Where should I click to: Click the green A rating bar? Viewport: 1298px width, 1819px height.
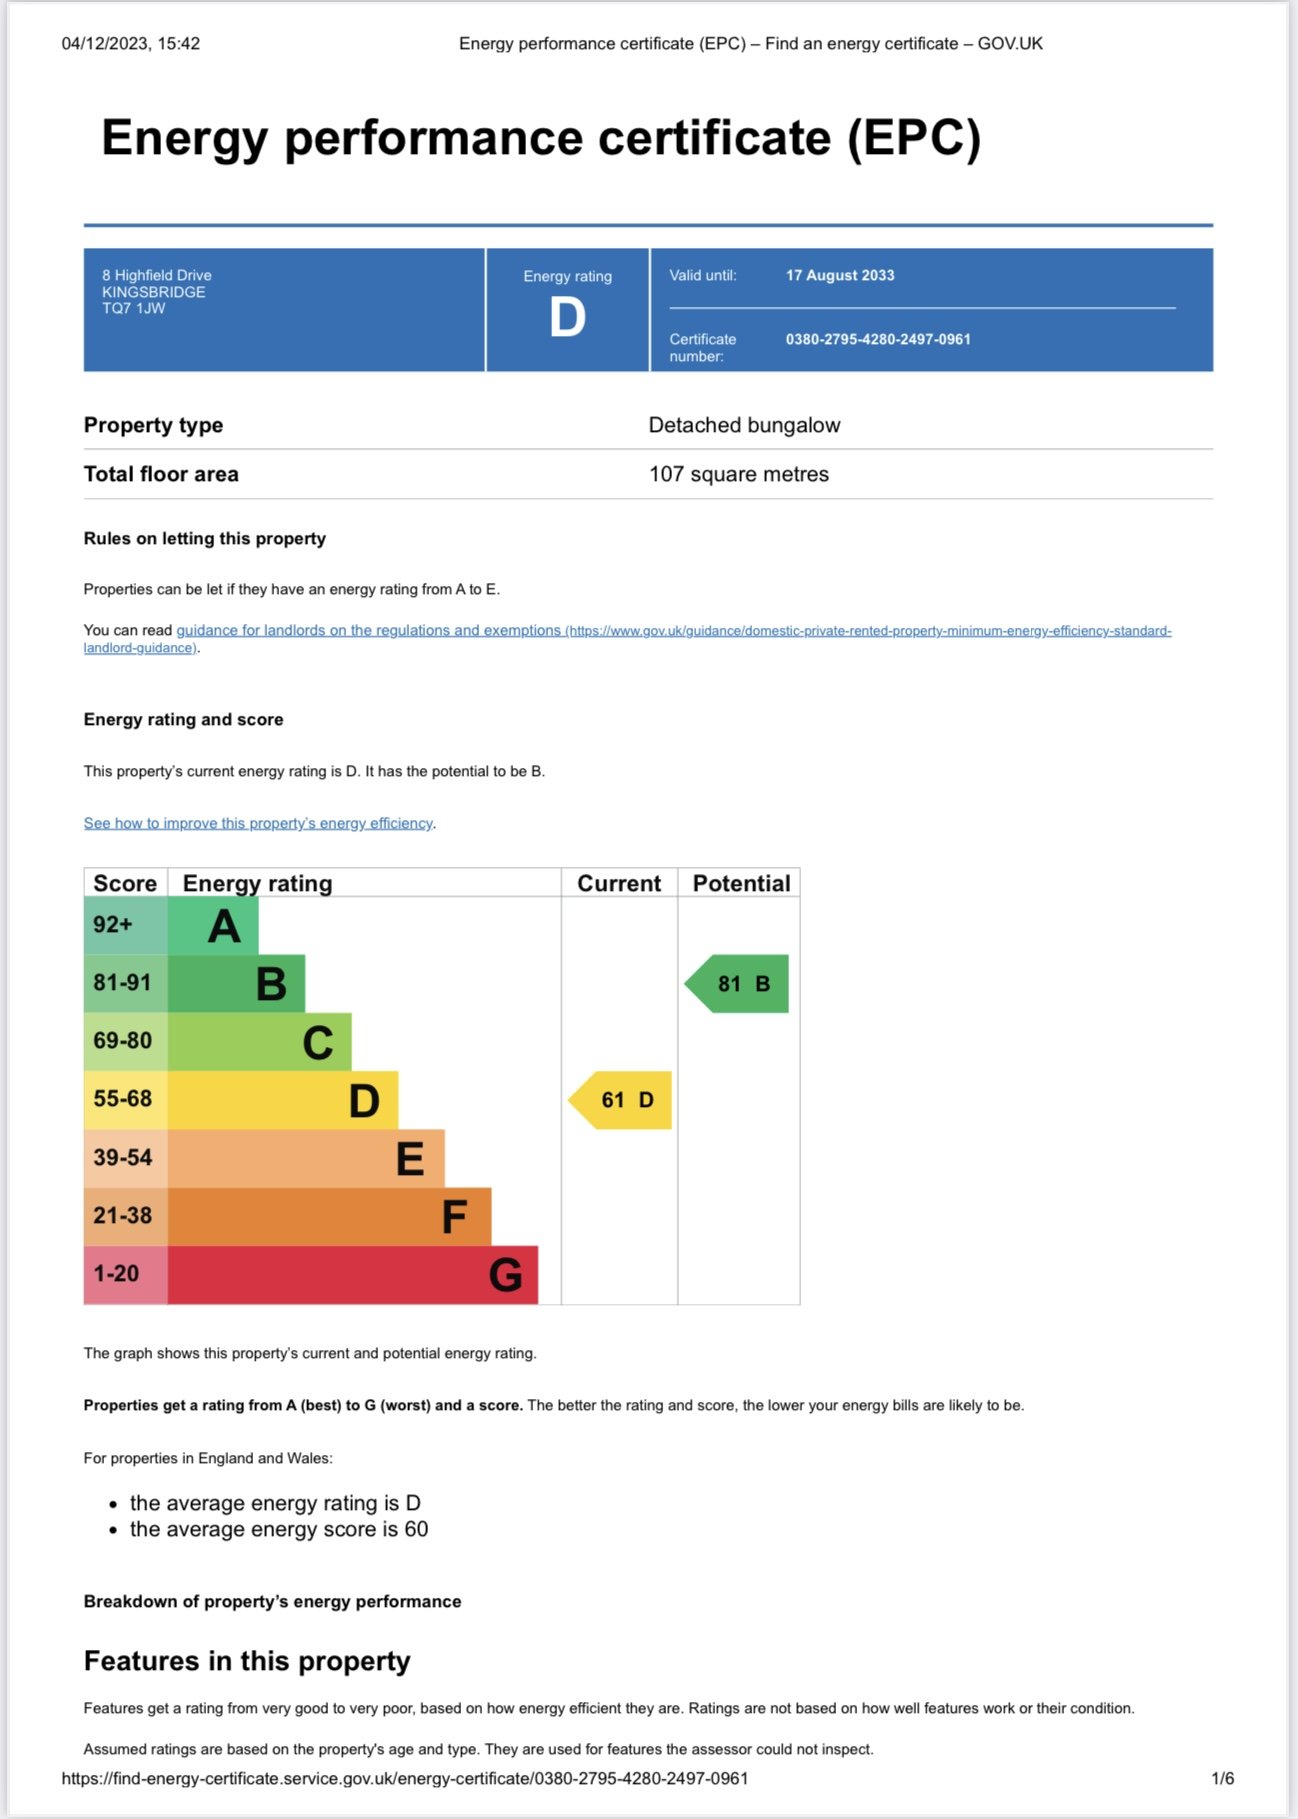[213, 926]
